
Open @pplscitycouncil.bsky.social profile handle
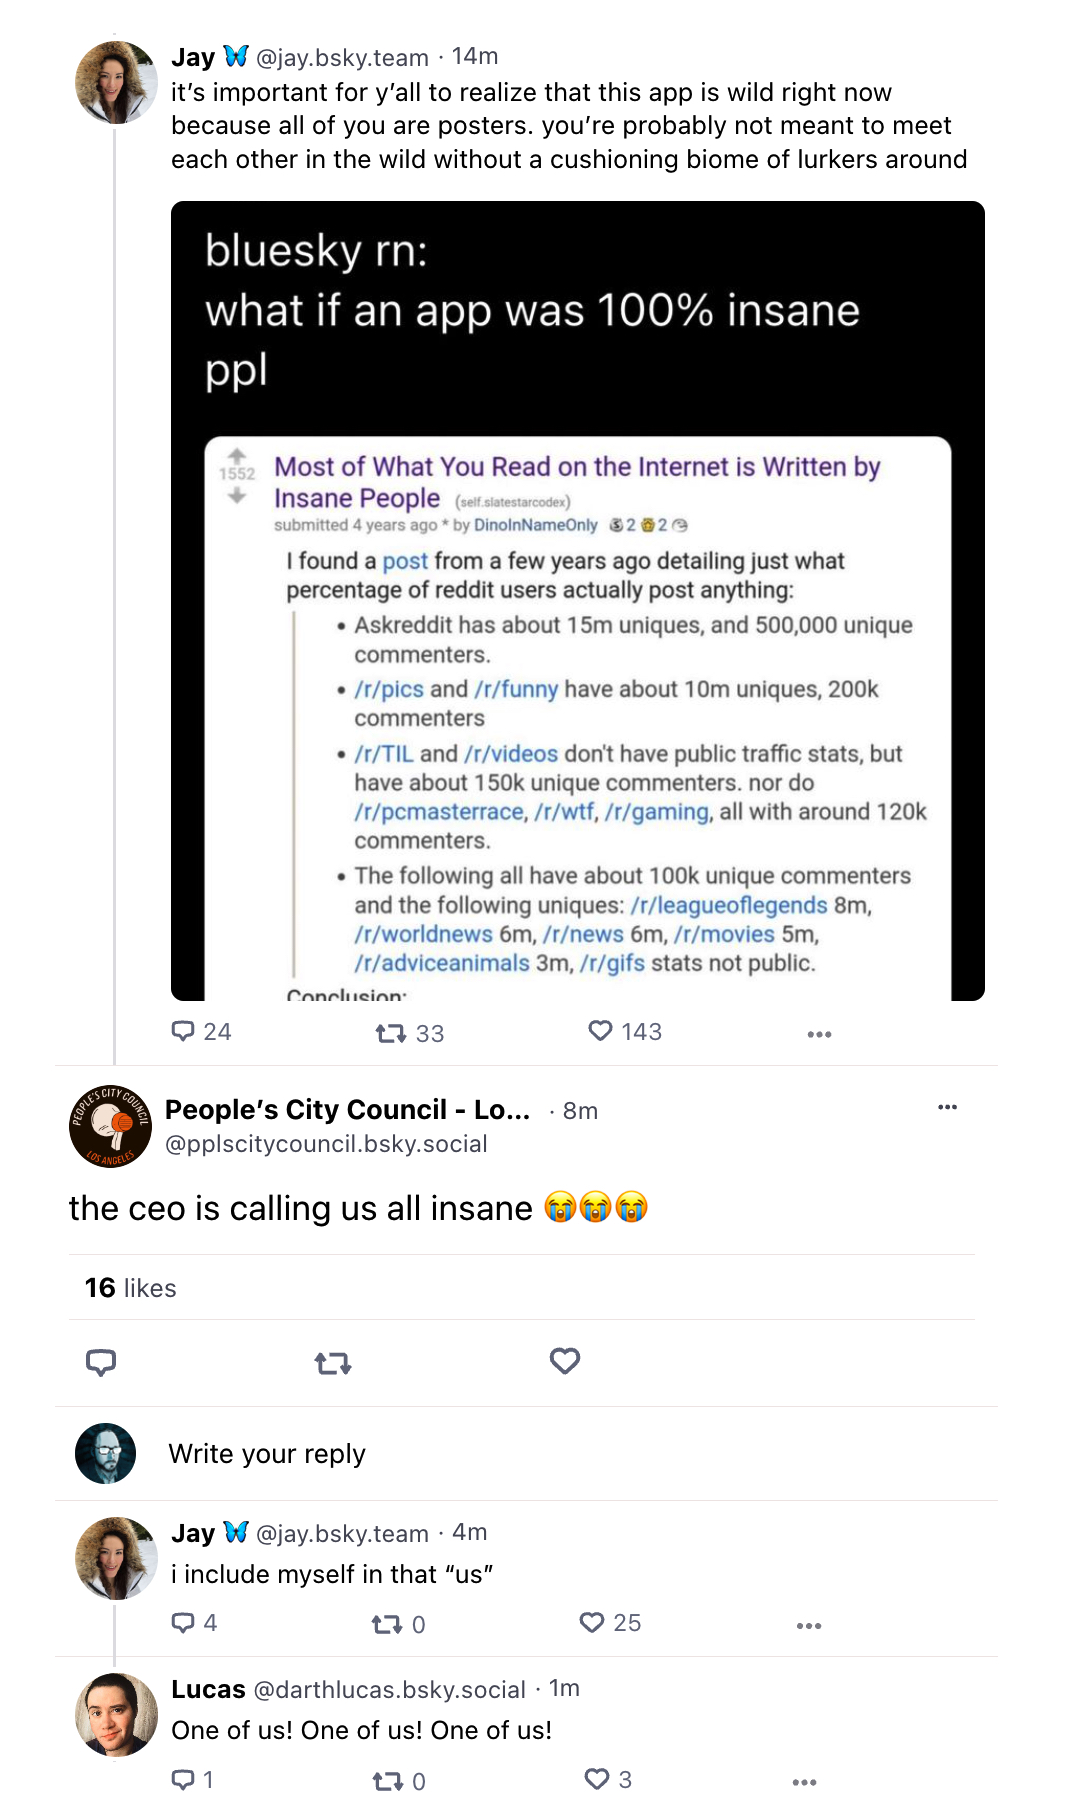(x=326, y=1144)
